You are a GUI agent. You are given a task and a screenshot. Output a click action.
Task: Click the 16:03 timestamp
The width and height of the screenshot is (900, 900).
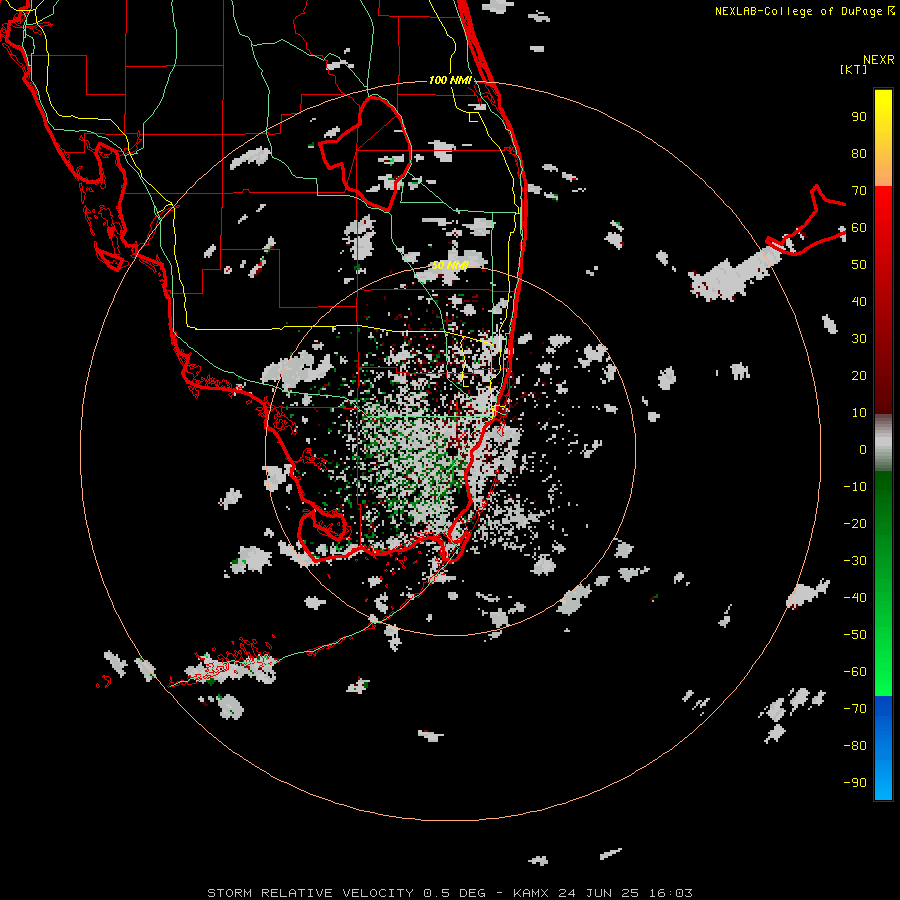pos(670,893)
